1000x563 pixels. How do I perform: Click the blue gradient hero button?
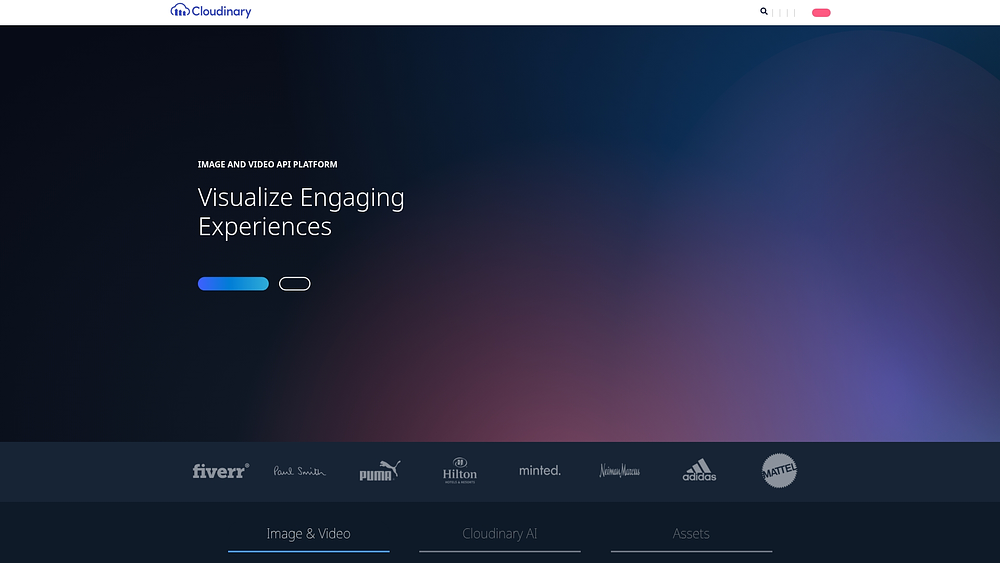coord(233,284)
